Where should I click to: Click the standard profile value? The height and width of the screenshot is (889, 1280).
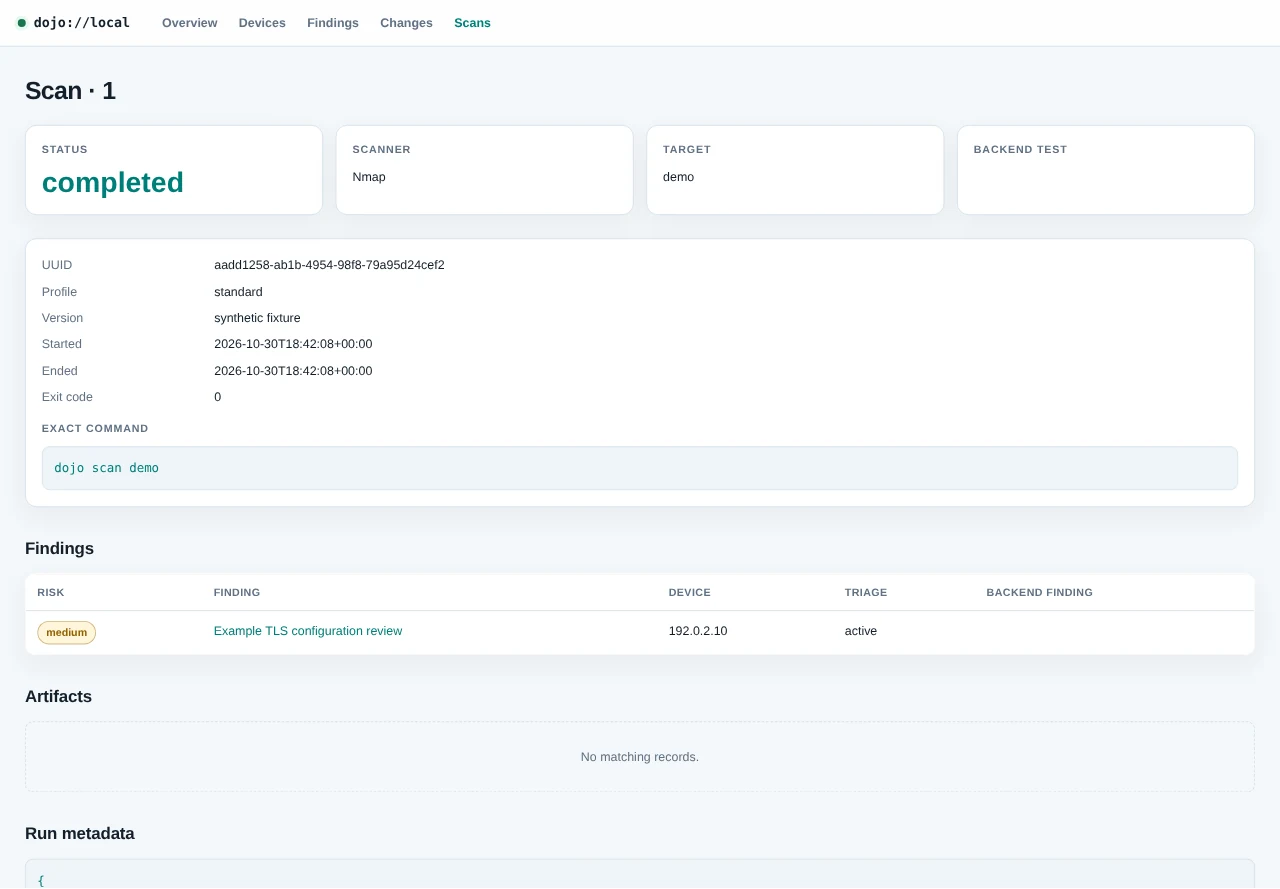(x=238, y=292)
